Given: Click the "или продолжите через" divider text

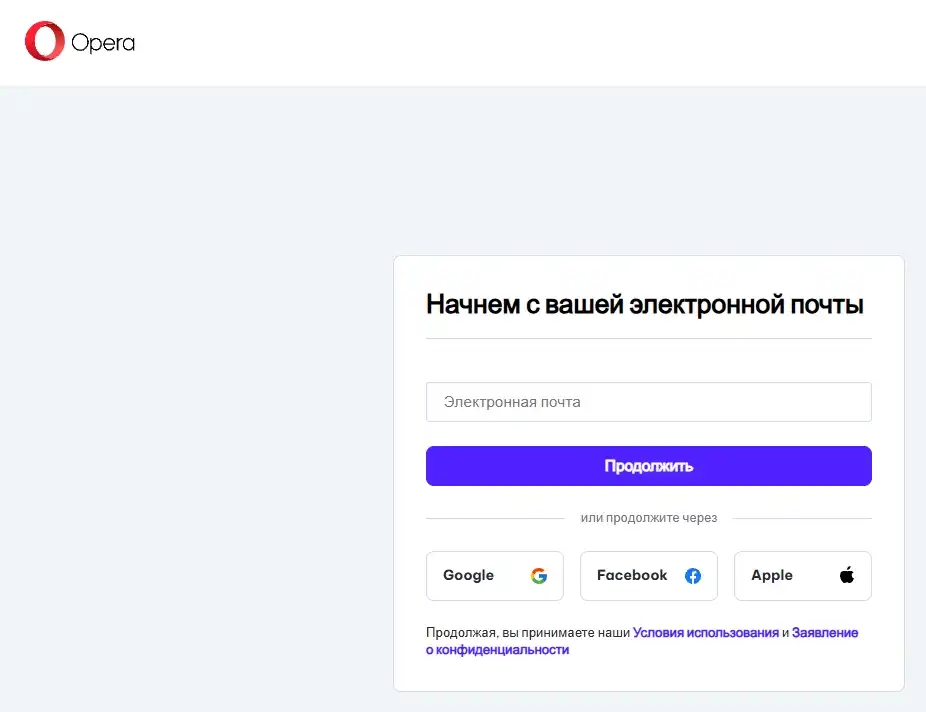Looking at the screenshot, I should 648,518.
